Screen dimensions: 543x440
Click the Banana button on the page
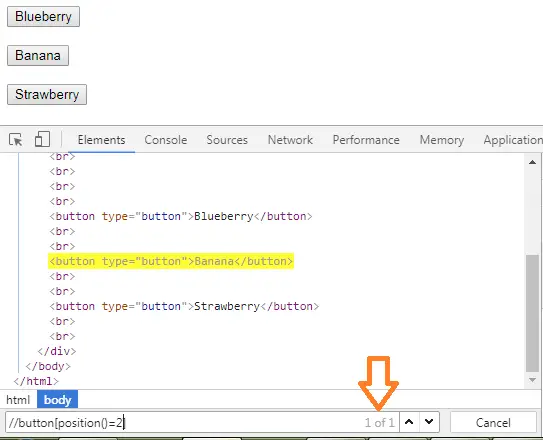click(x=38, y=55)
